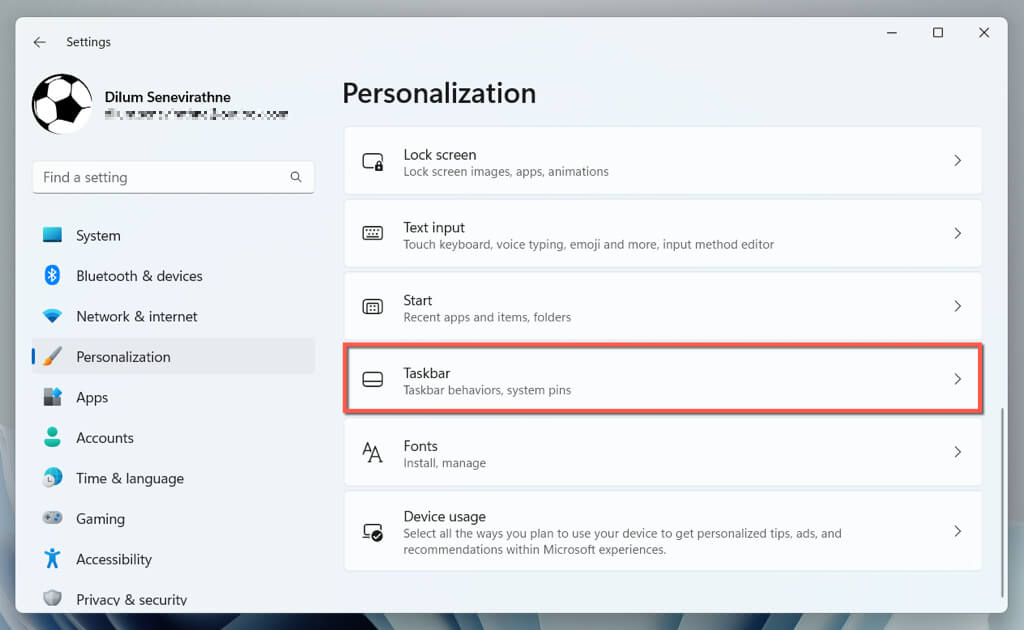The width and height of the screenshot is (1024, 630).
Task: Open the Start settings row
Action: pyautogui.click(x=662, y=307)
